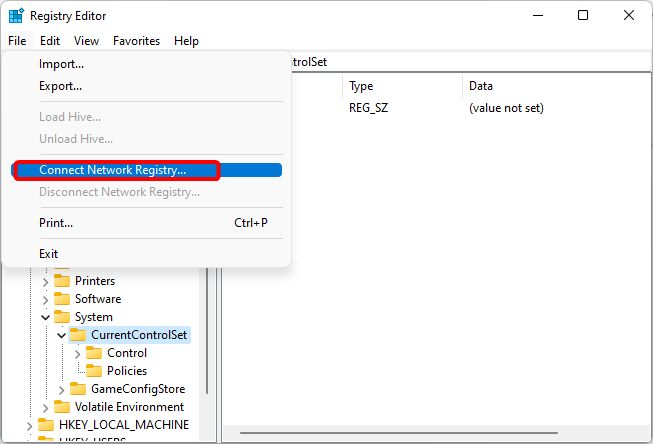Screen dimensions: 653x444
Task: Expand the Volatile Environment key
Action: coord(45,408)
